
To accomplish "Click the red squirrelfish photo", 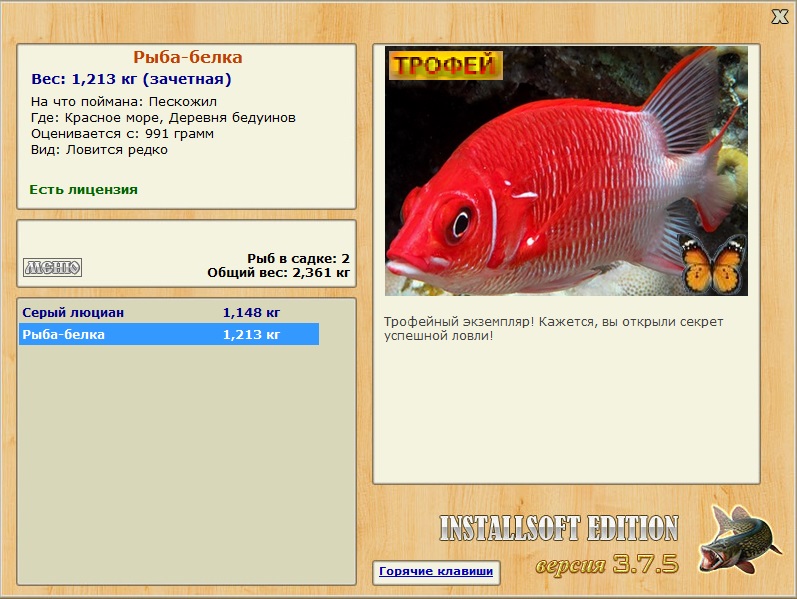I will coord(566,171).
